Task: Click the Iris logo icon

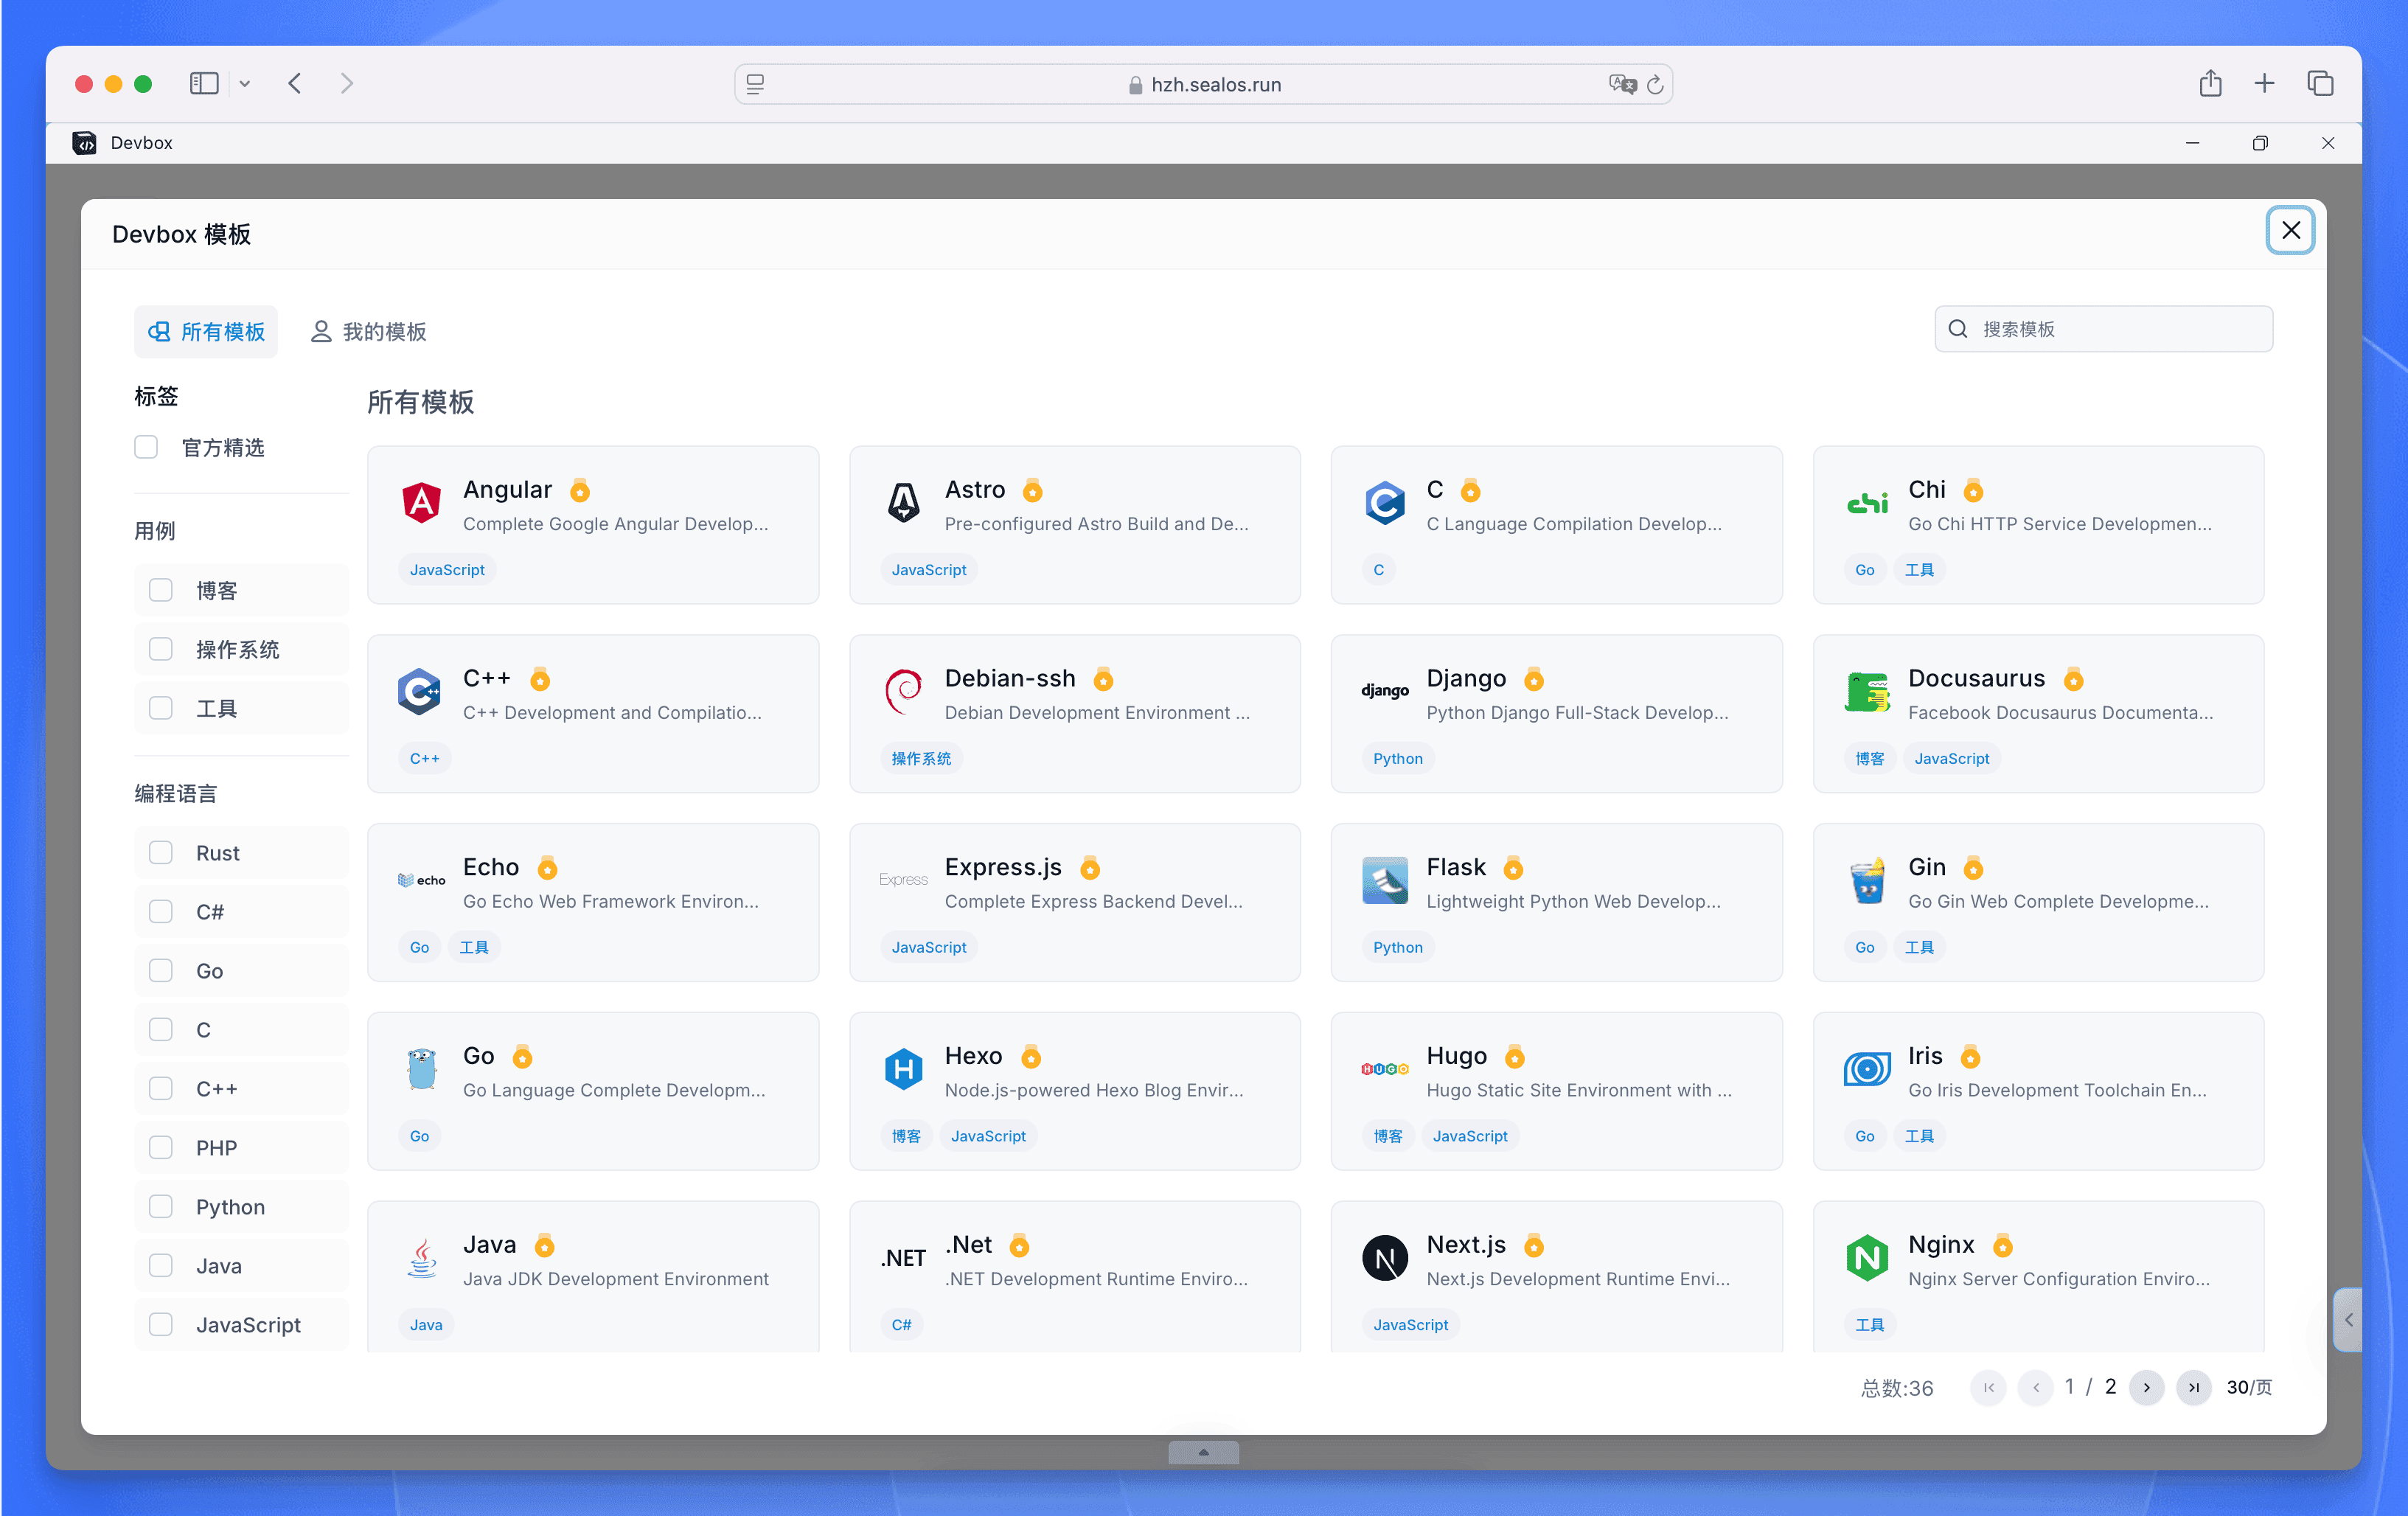Action: [x=1867, y=1069]
